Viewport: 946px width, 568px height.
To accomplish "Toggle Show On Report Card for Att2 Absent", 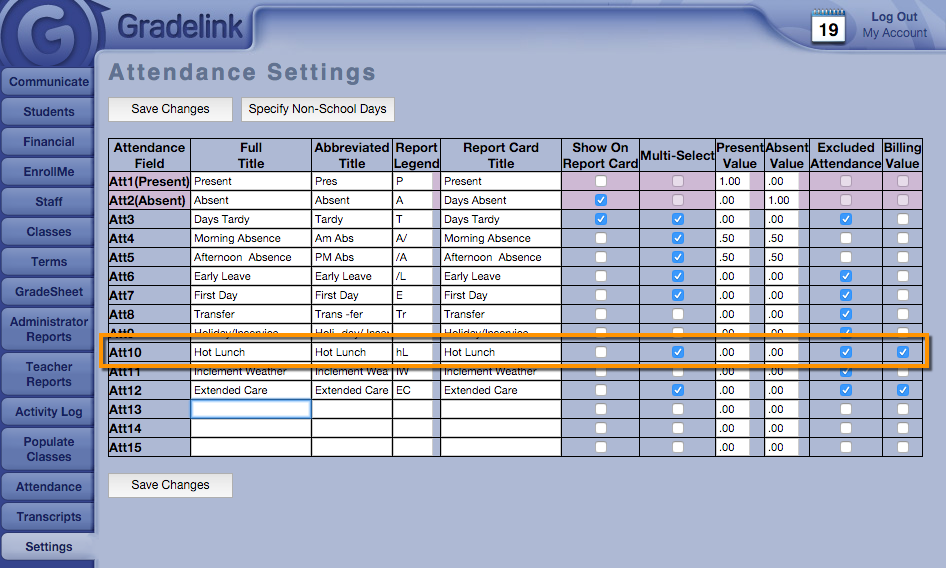I will (600, 200).
